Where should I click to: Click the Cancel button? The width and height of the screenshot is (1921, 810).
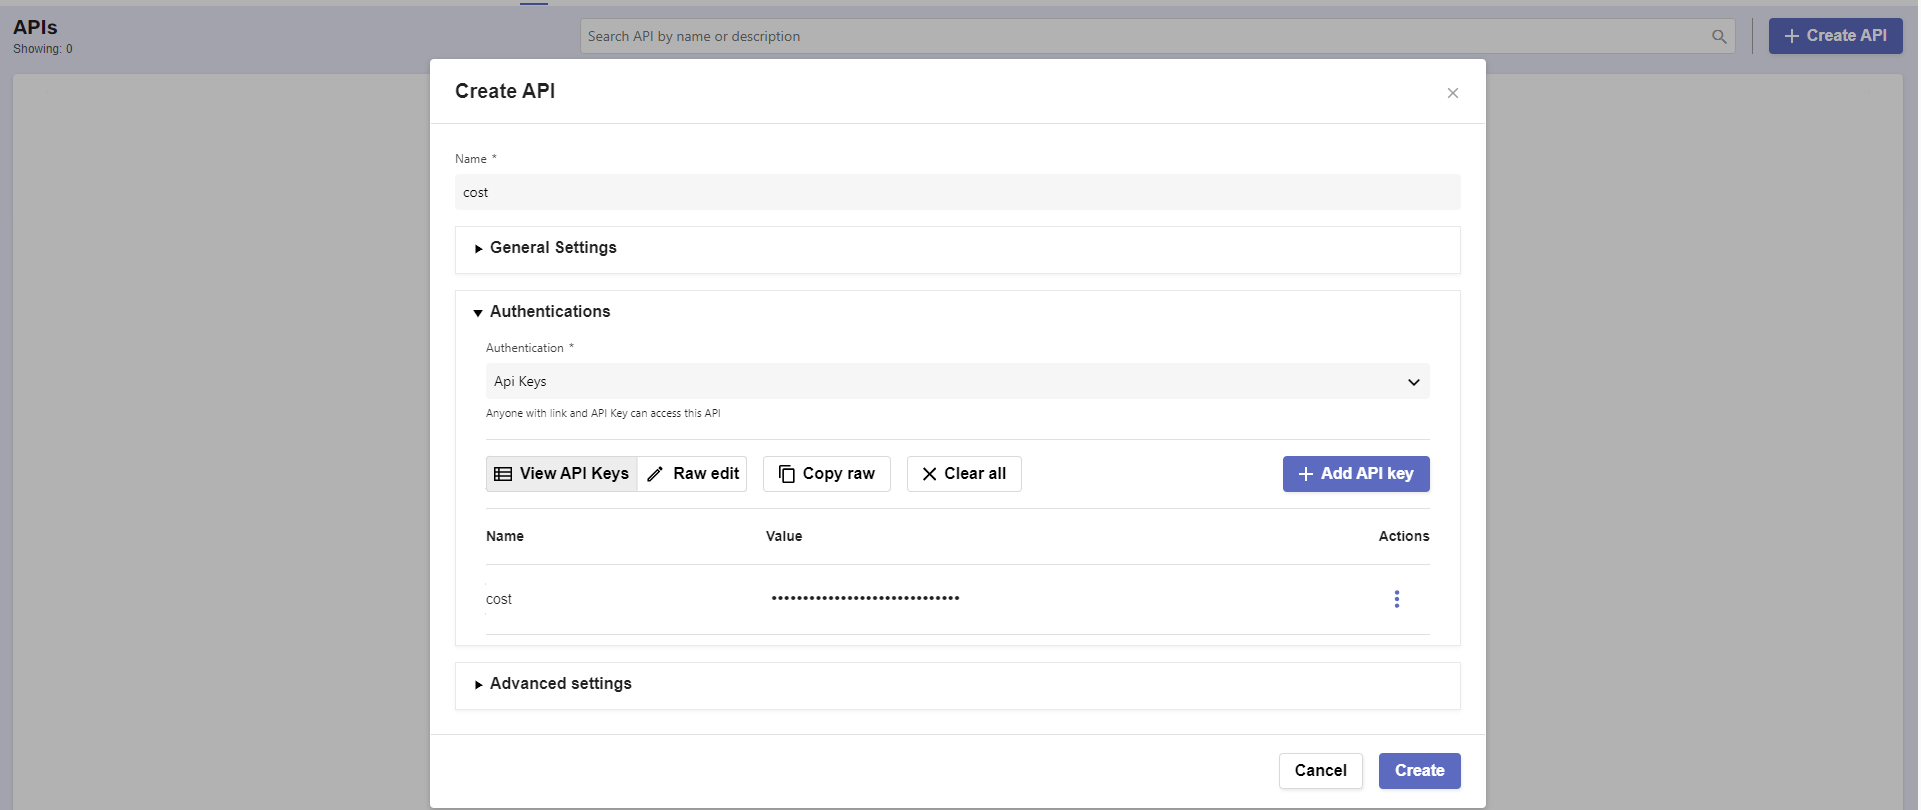pyautogui.click(x=1320, y=771)
